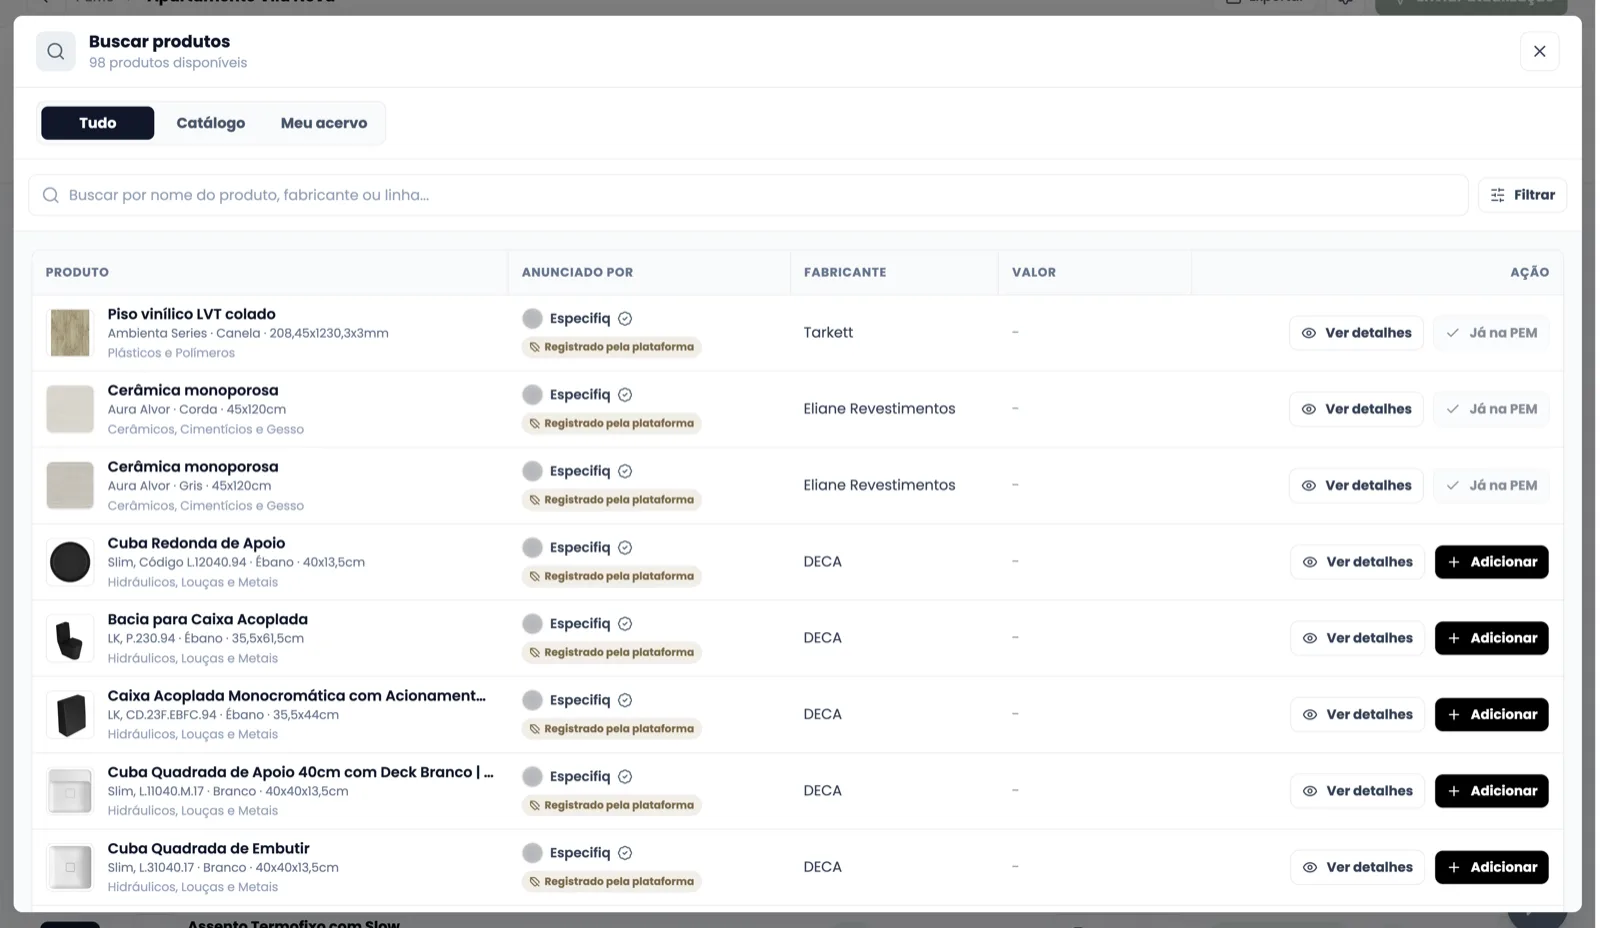1600x928 pixels.
Task: Click the Especifiq avatar in the Piso vinílico row
Action: click(532, 318)
